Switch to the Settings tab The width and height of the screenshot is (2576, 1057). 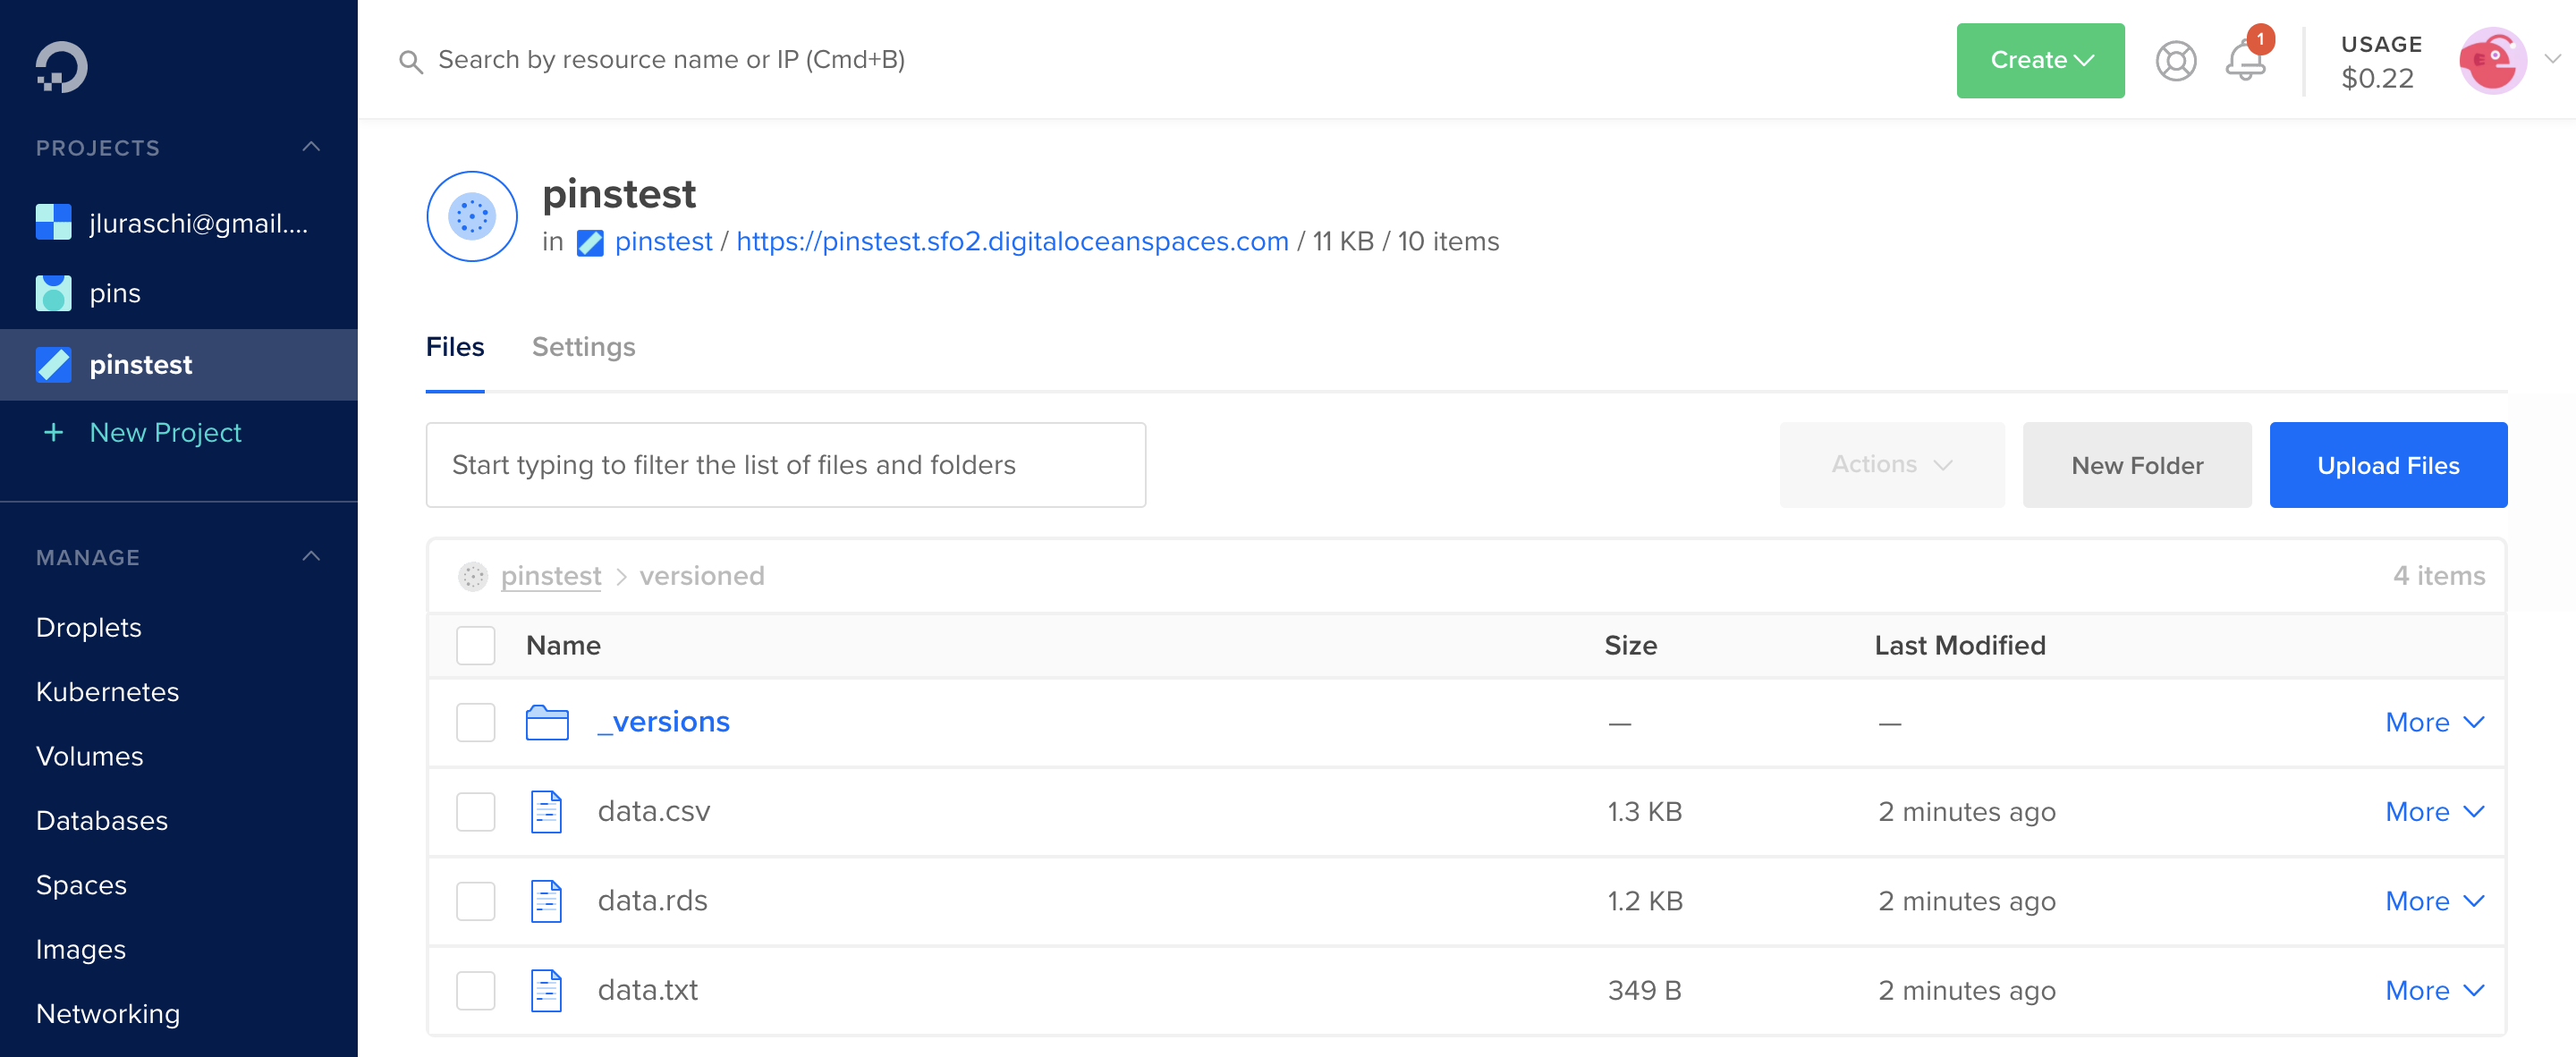[583, 346]
